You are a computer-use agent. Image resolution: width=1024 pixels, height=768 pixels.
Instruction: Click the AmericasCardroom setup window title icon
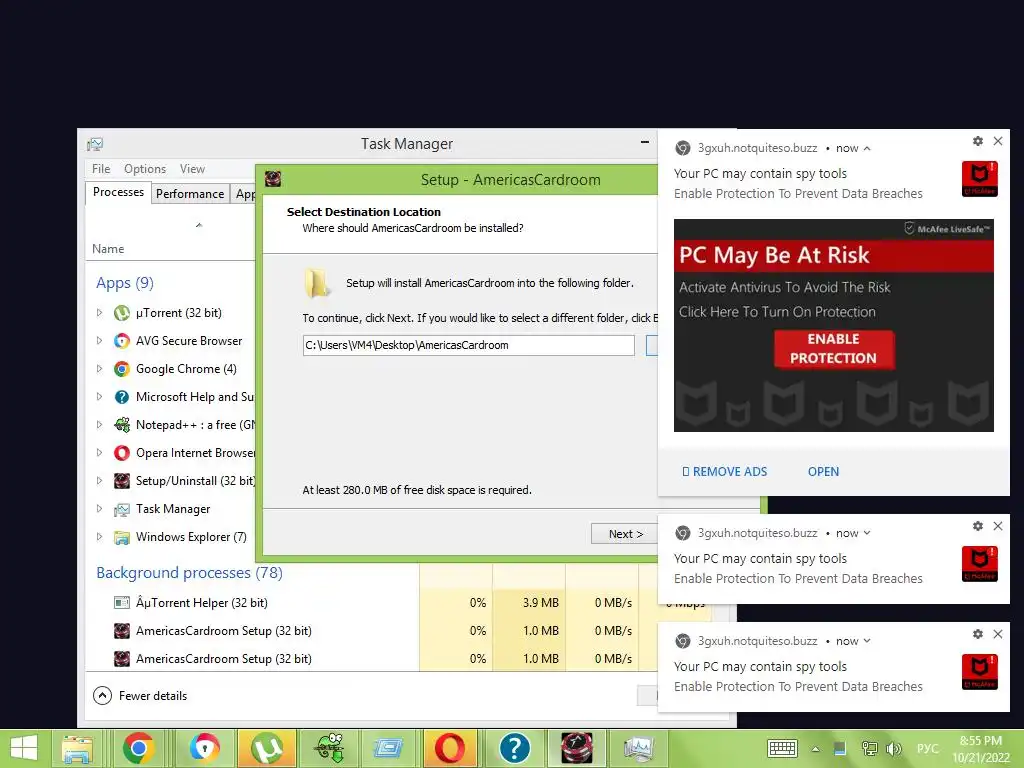pyautogui.click(x=273, y=179)
